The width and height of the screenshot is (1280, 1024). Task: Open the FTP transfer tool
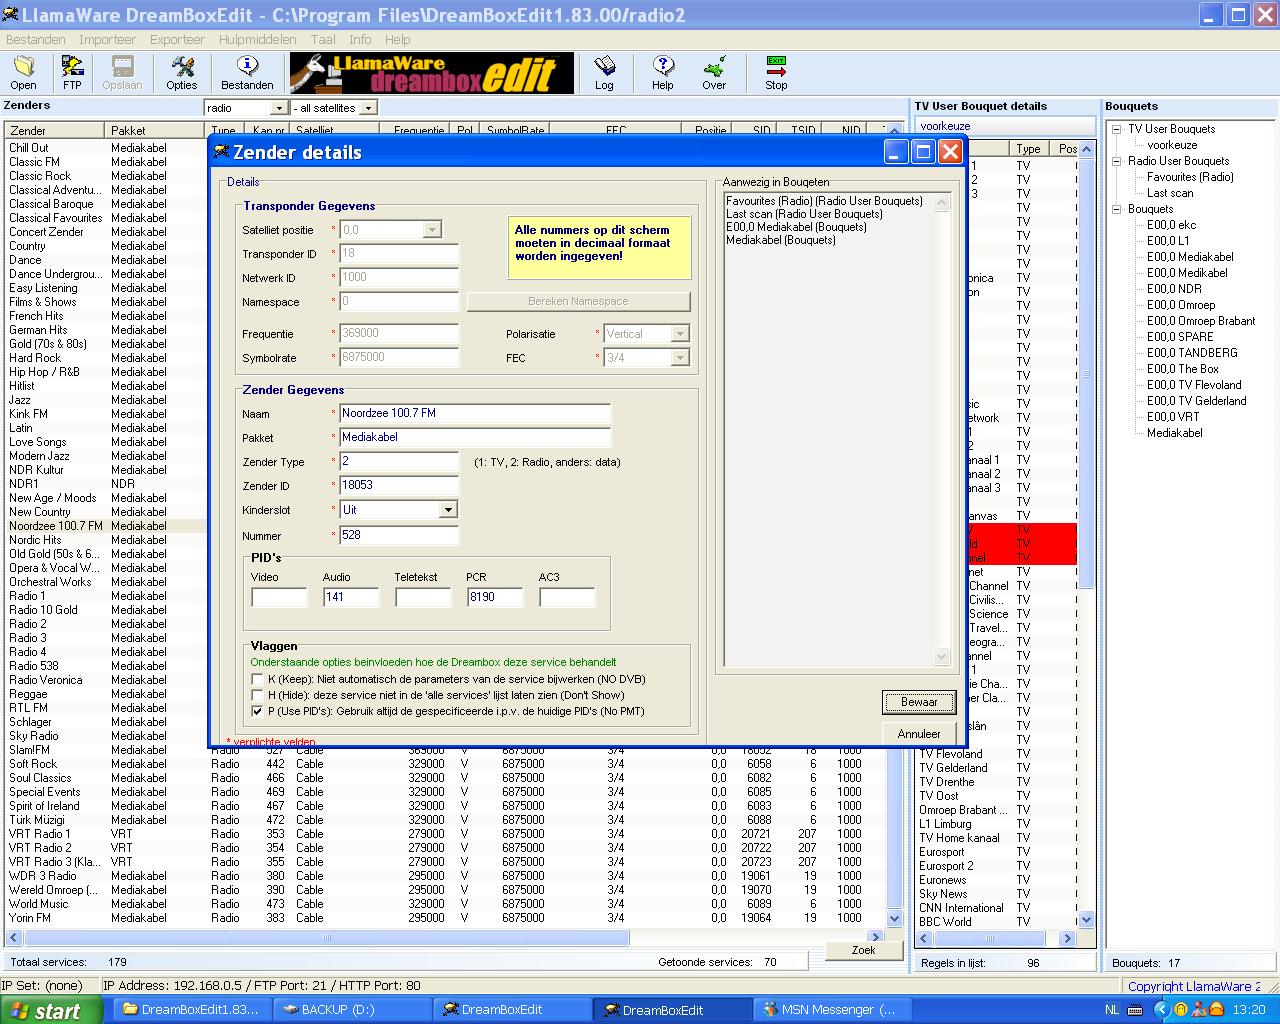[72, 73]
